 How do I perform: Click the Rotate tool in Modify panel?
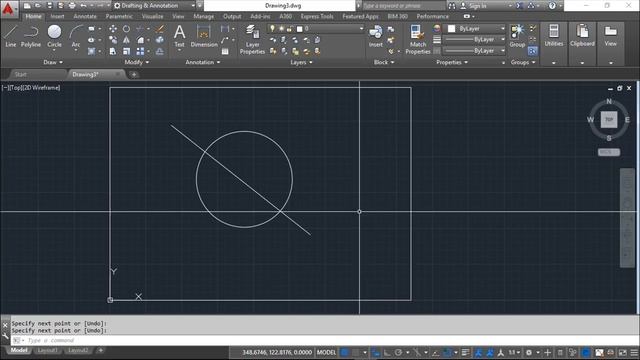tap(127, 29)
